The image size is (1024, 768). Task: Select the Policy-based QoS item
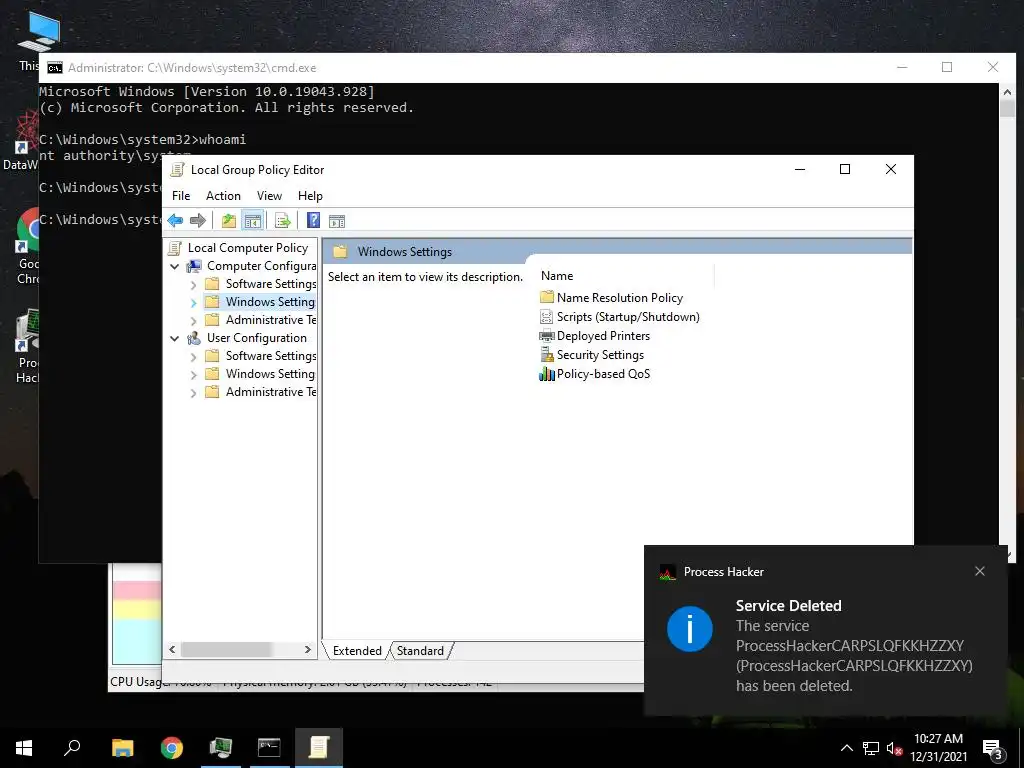click(x=595, y=374)
